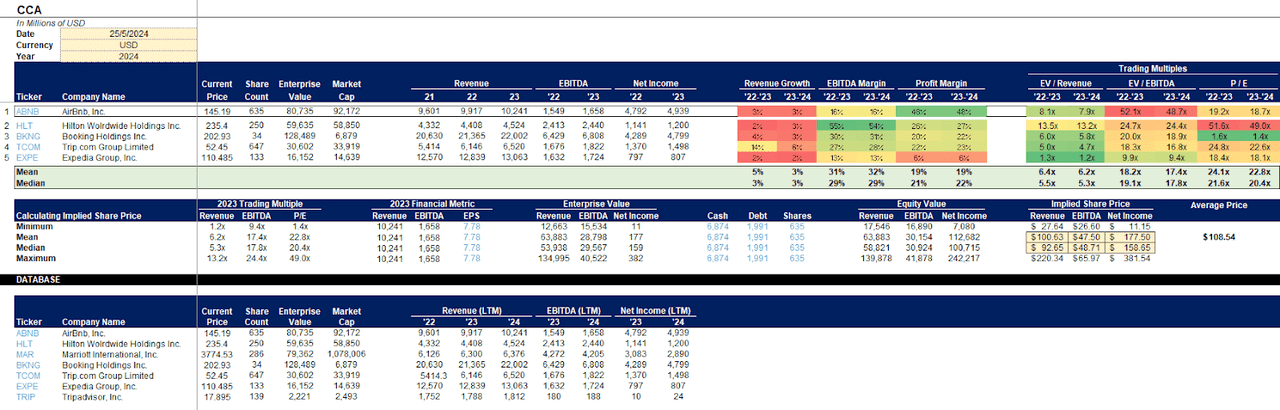Select Tripadvisor's market cap 2,493

[346, 395]
